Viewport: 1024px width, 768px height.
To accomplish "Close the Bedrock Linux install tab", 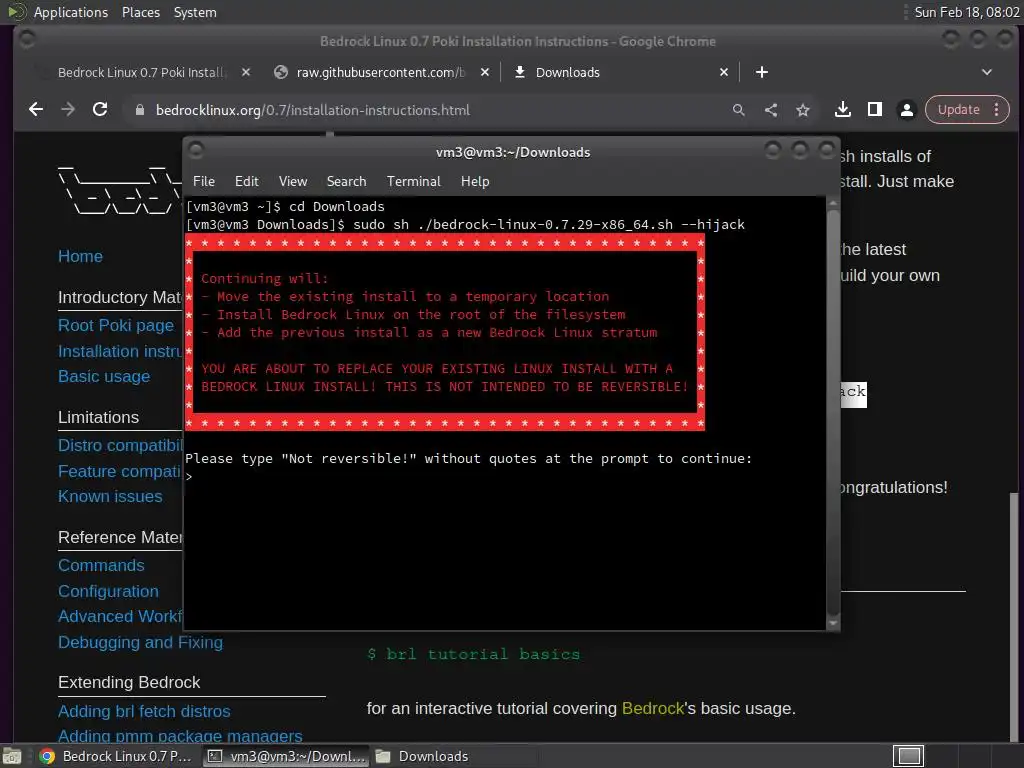I will 246,72.
